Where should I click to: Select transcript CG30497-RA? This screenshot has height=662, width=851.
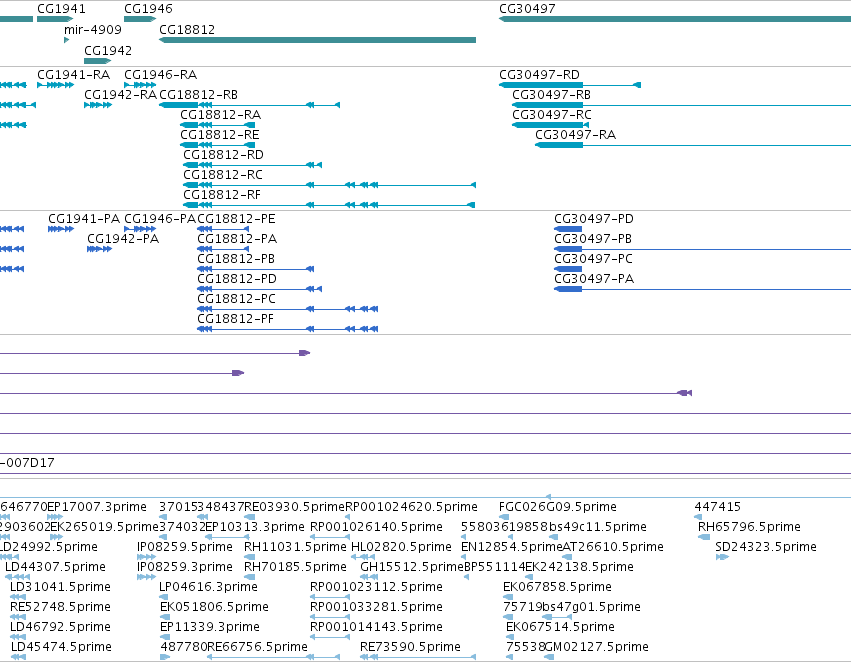point(575,135)
